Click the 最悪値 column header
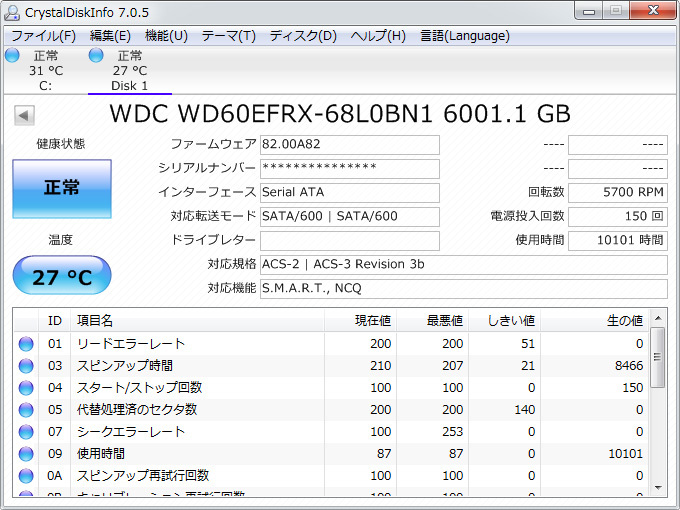Viewport: 680px width, 510px height. click(432, 321)
